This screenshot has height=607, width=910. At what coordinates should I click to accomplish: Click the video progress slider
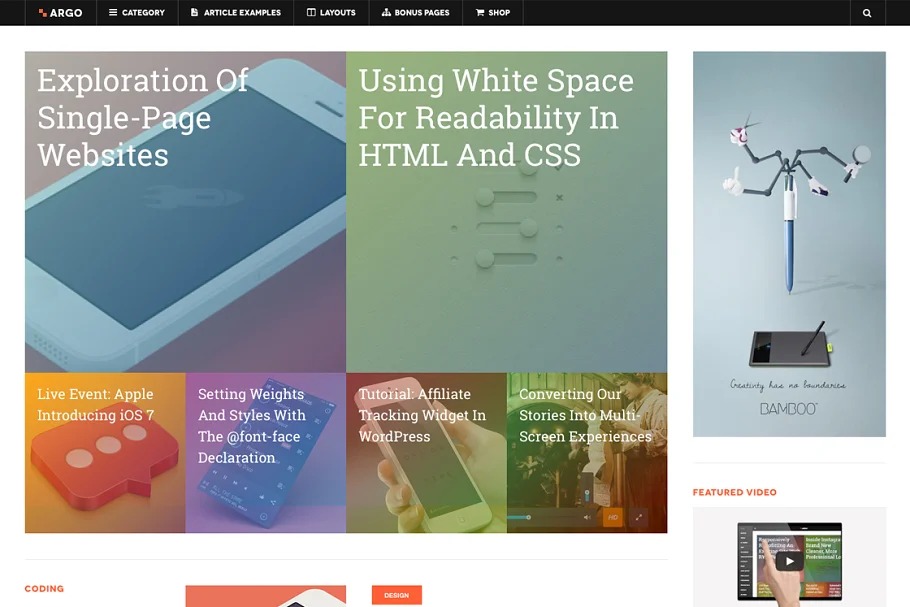(540, 517)
